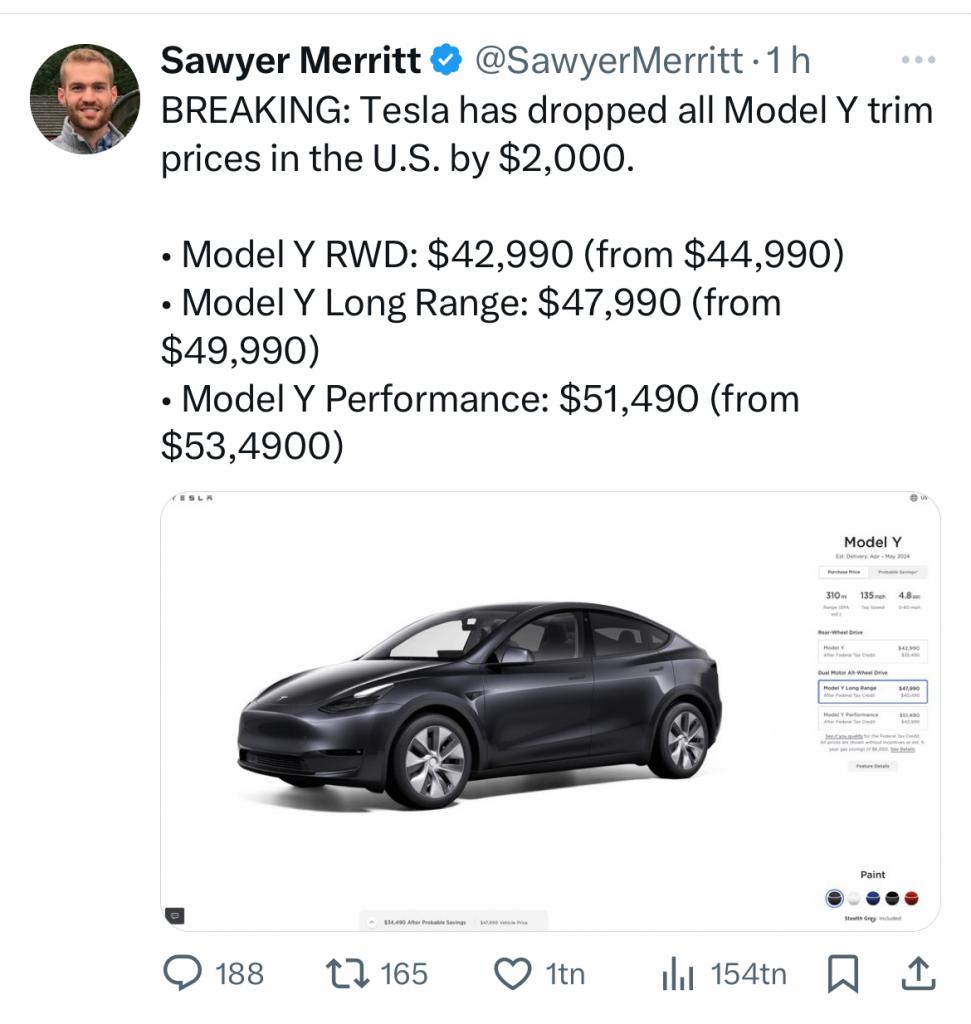Select the Model Y Performance option

point(872,718)
